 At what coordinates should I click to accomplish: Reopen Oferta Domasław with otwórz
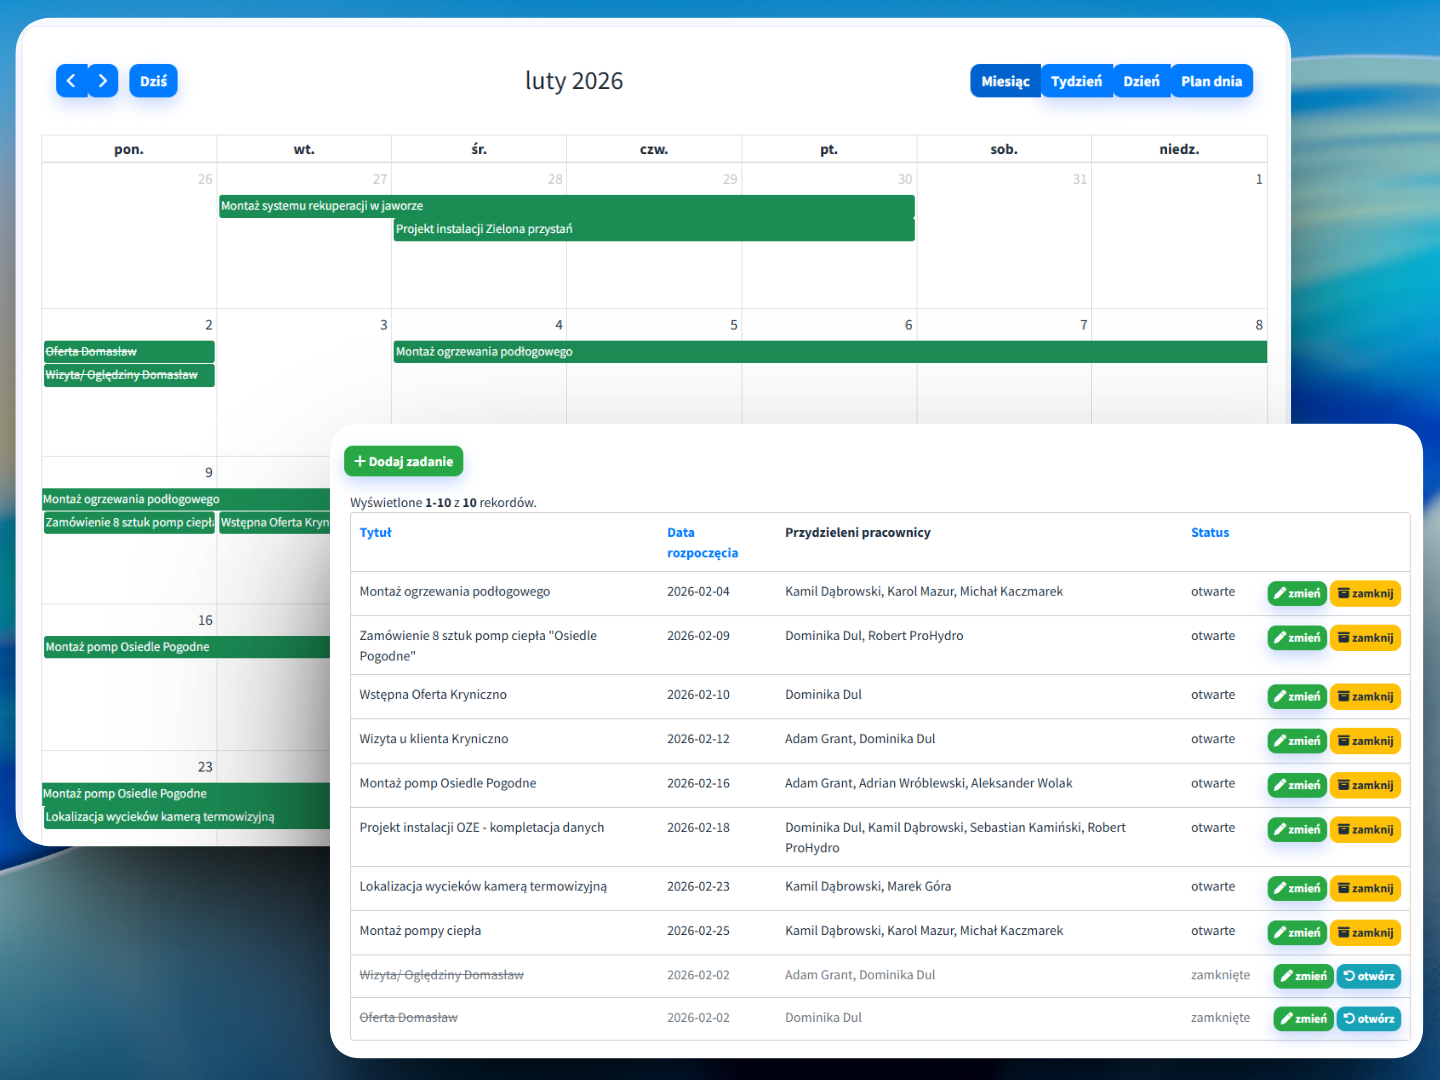(1368, 1019)
